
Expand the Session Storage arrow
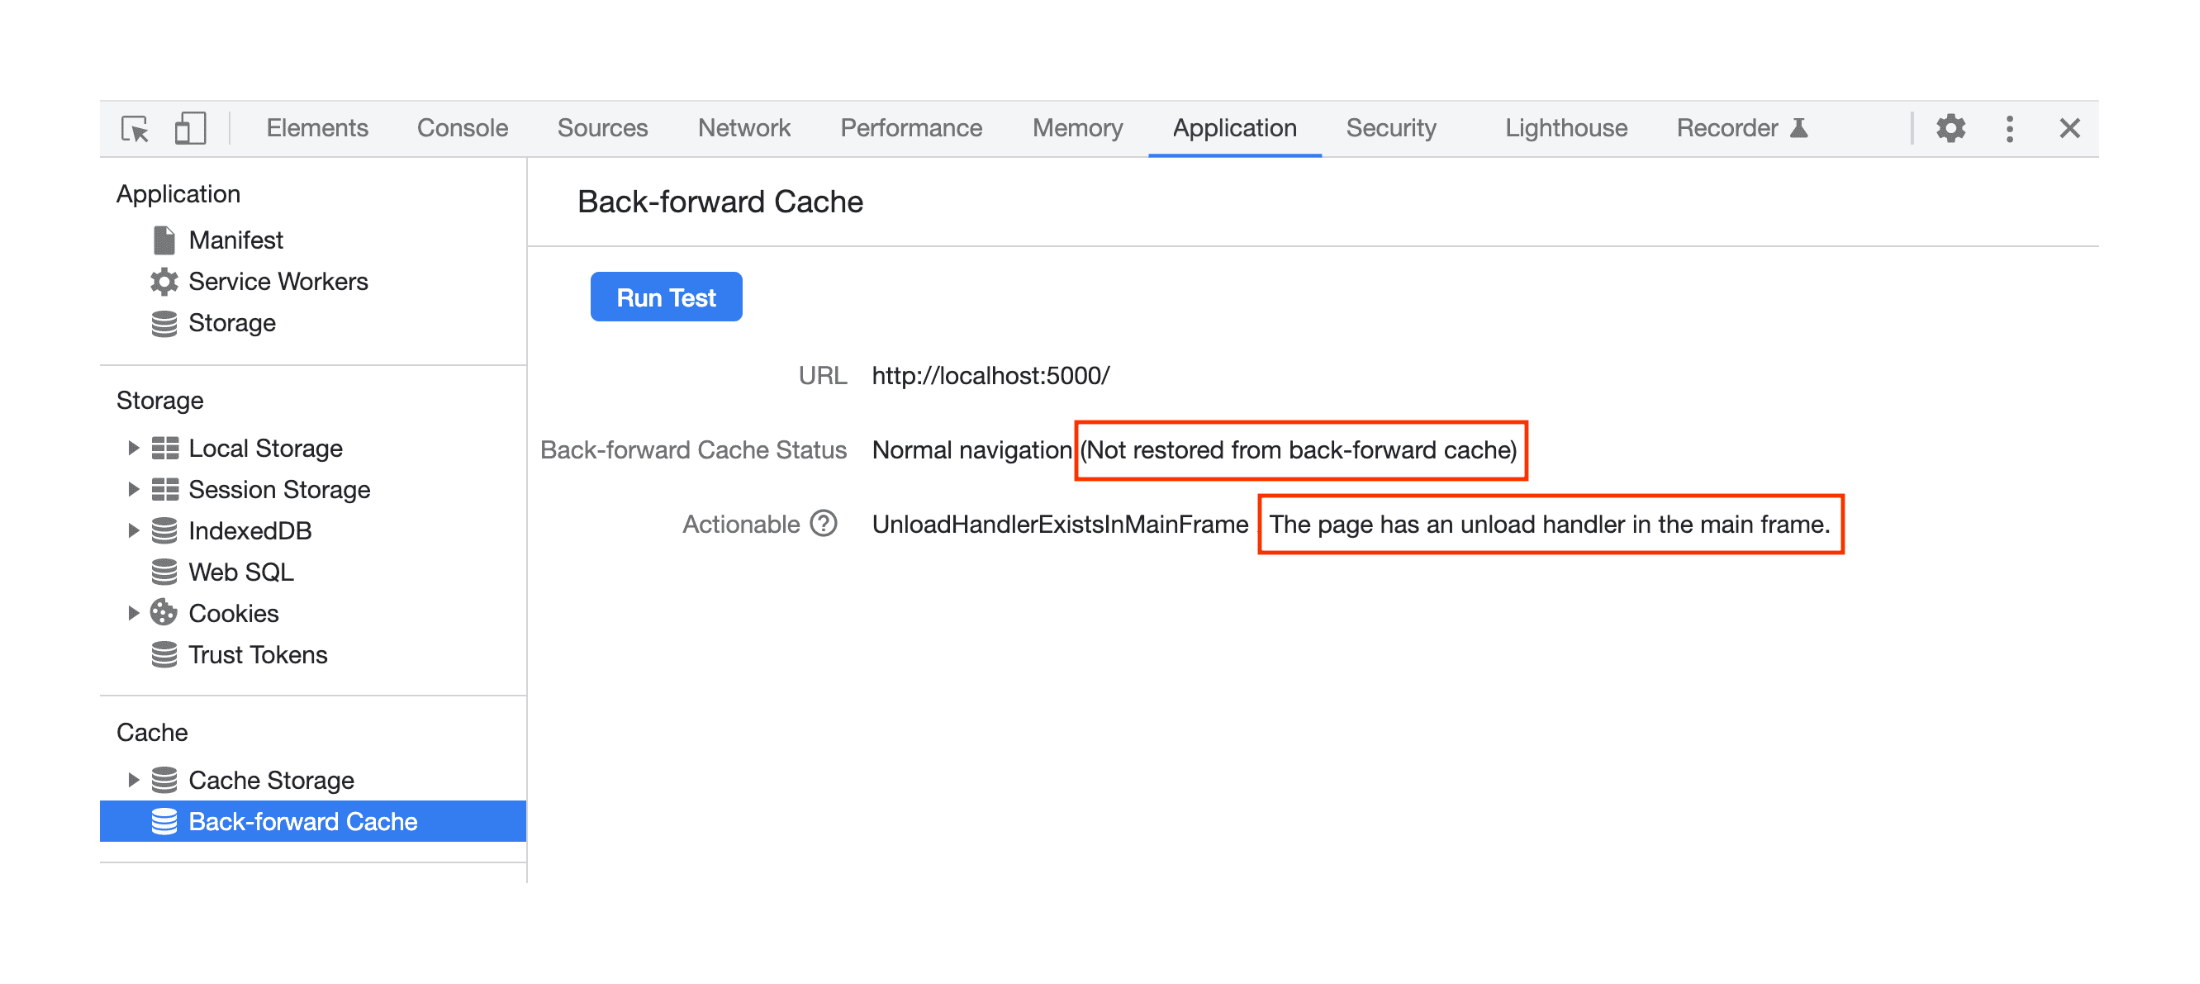[x=133, y=489]
